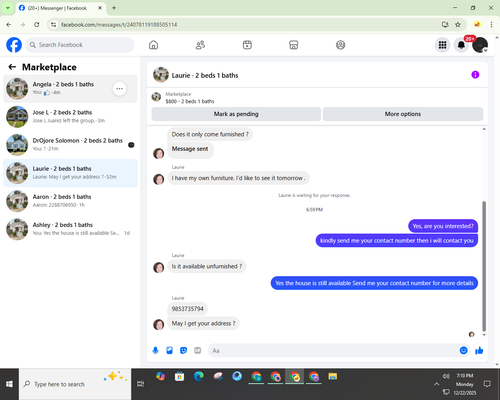Click Mark as pending button

coord(236,114)
